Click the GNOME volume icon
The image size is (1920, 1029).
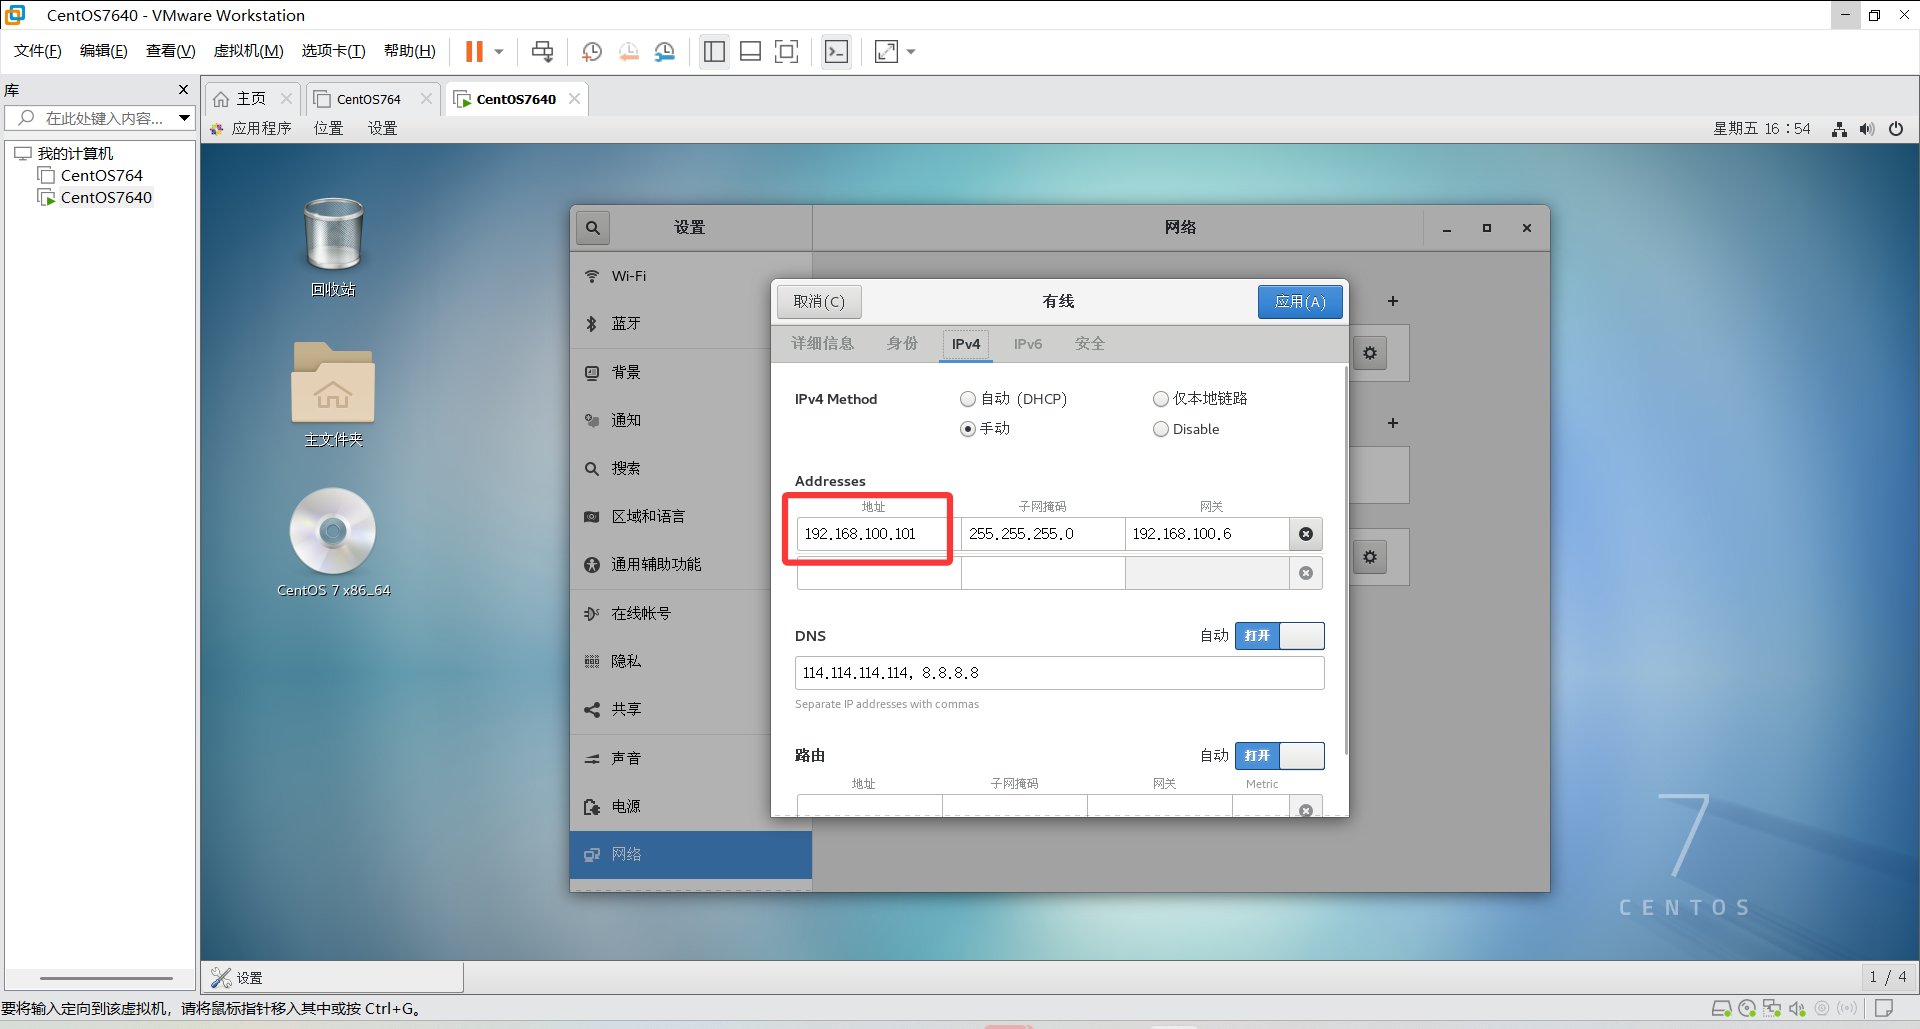1867,129
